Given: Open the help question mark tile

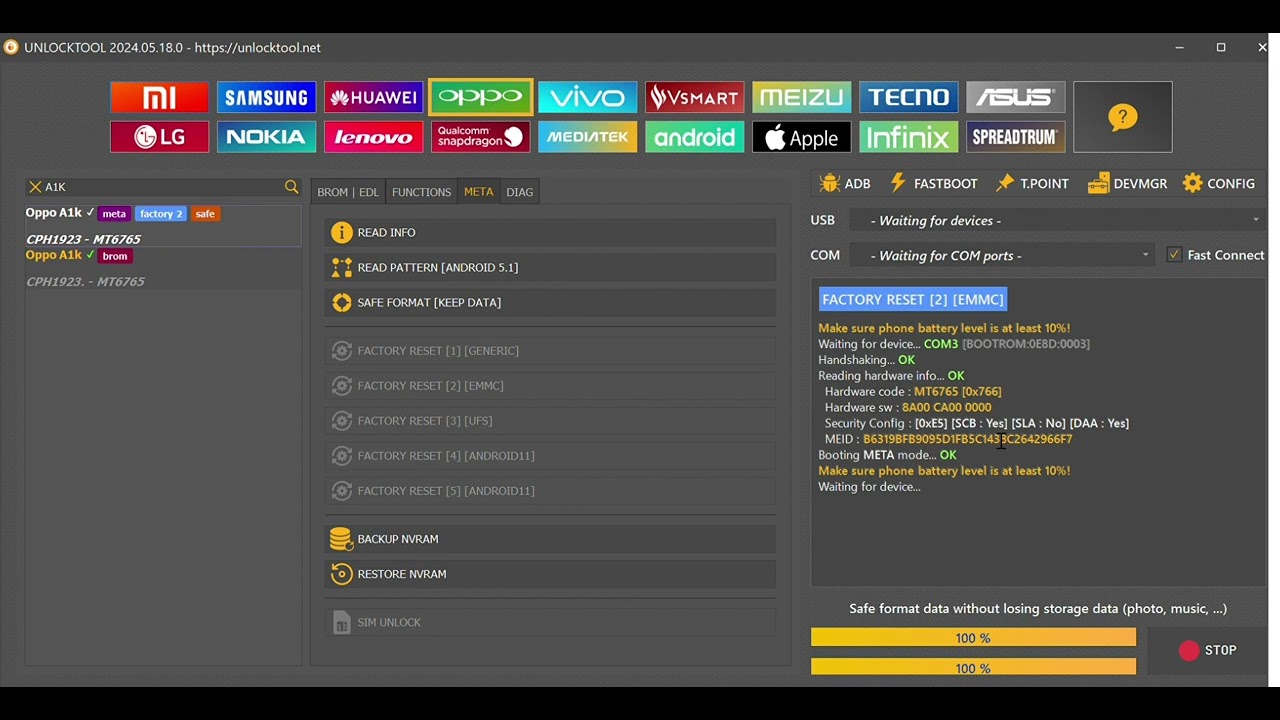Looking at the screenshot, I should pos(1122,117).
